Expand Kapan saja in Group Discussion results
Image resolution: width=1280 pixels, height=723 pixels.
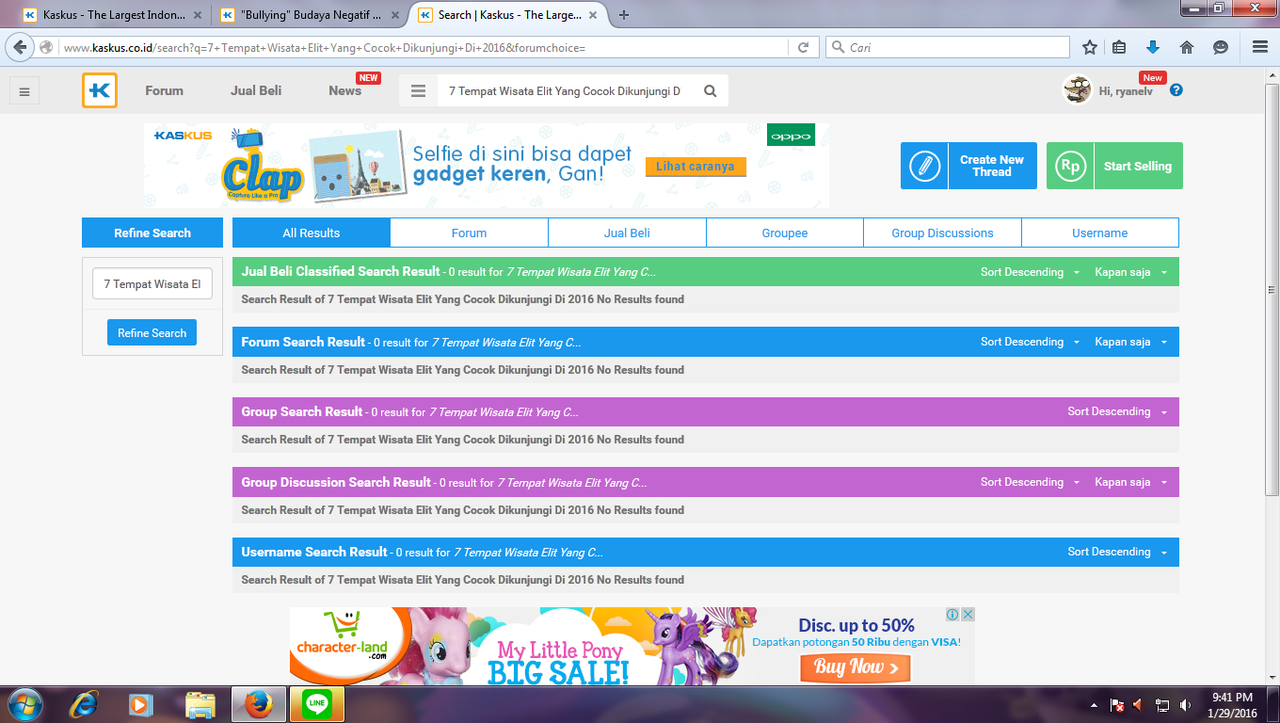click(x=1131, y=482)
